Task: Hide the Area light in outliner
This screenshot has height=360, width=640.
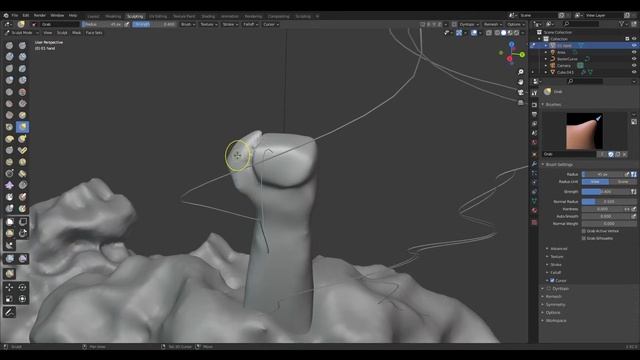Action: coord(634,52)
